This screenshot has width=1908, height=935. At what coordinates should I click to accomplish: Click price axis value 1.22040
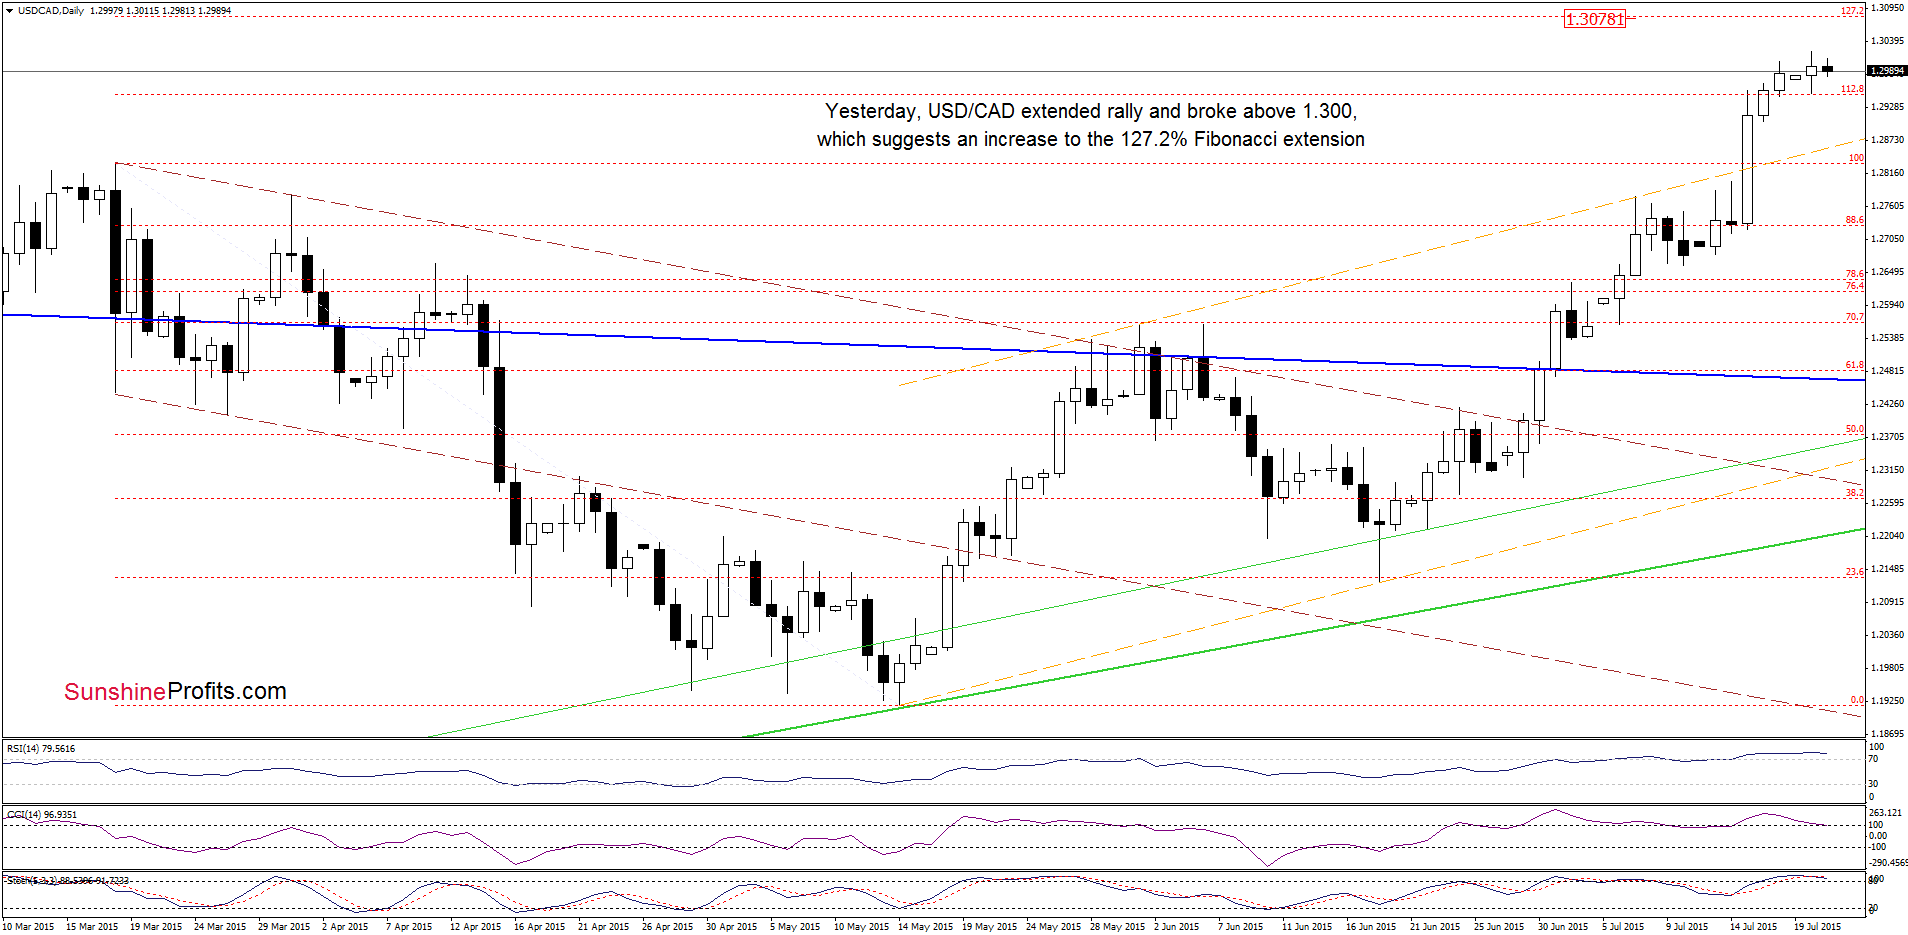1887,535
